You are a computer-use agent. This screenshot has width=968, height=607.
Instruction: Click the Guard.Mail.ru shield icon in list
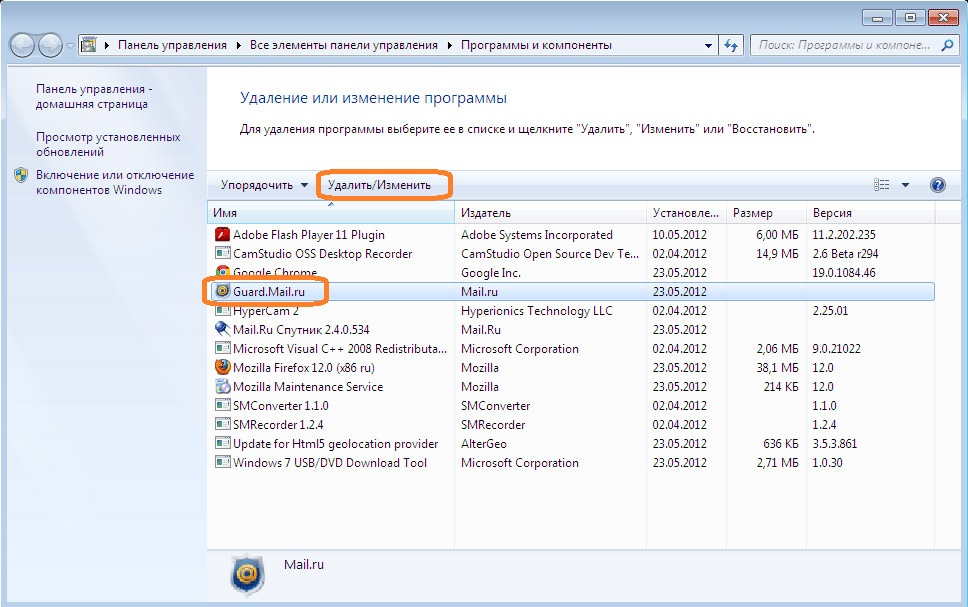(223, 292)
